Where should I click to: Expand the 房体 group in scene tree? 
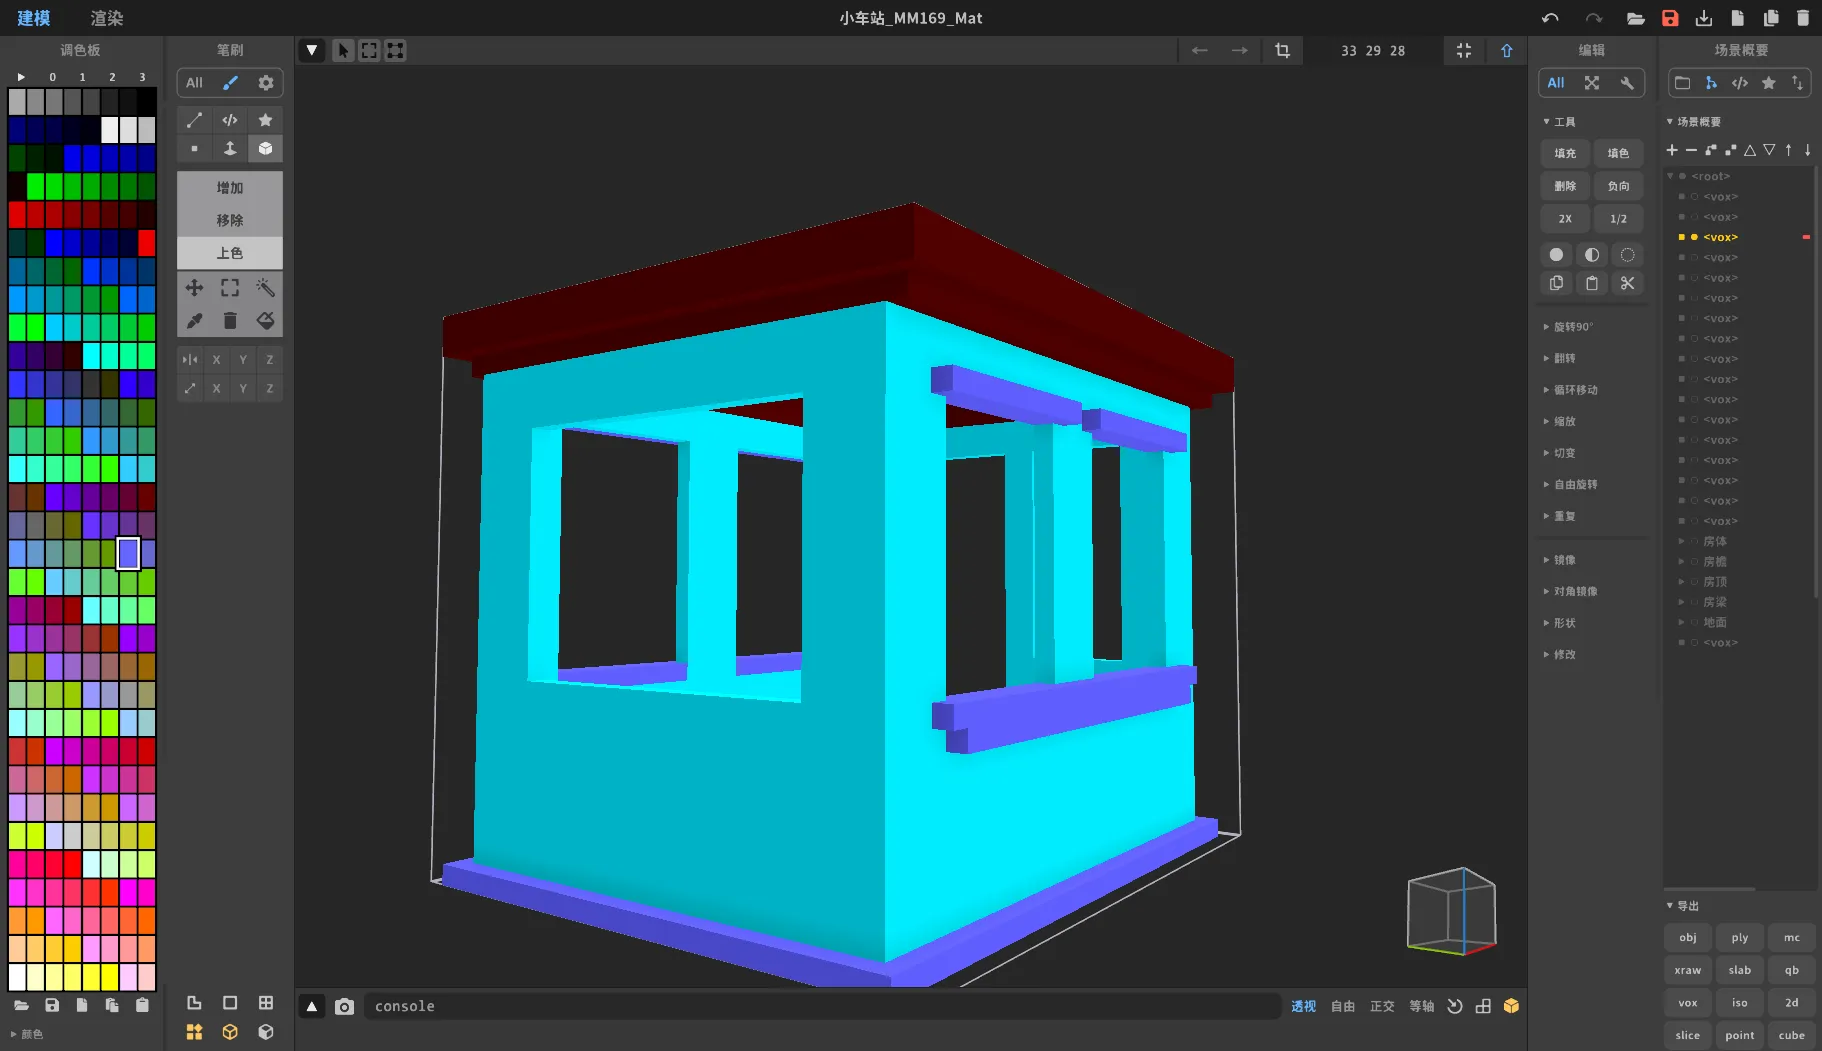click(x=1682, y=541)
